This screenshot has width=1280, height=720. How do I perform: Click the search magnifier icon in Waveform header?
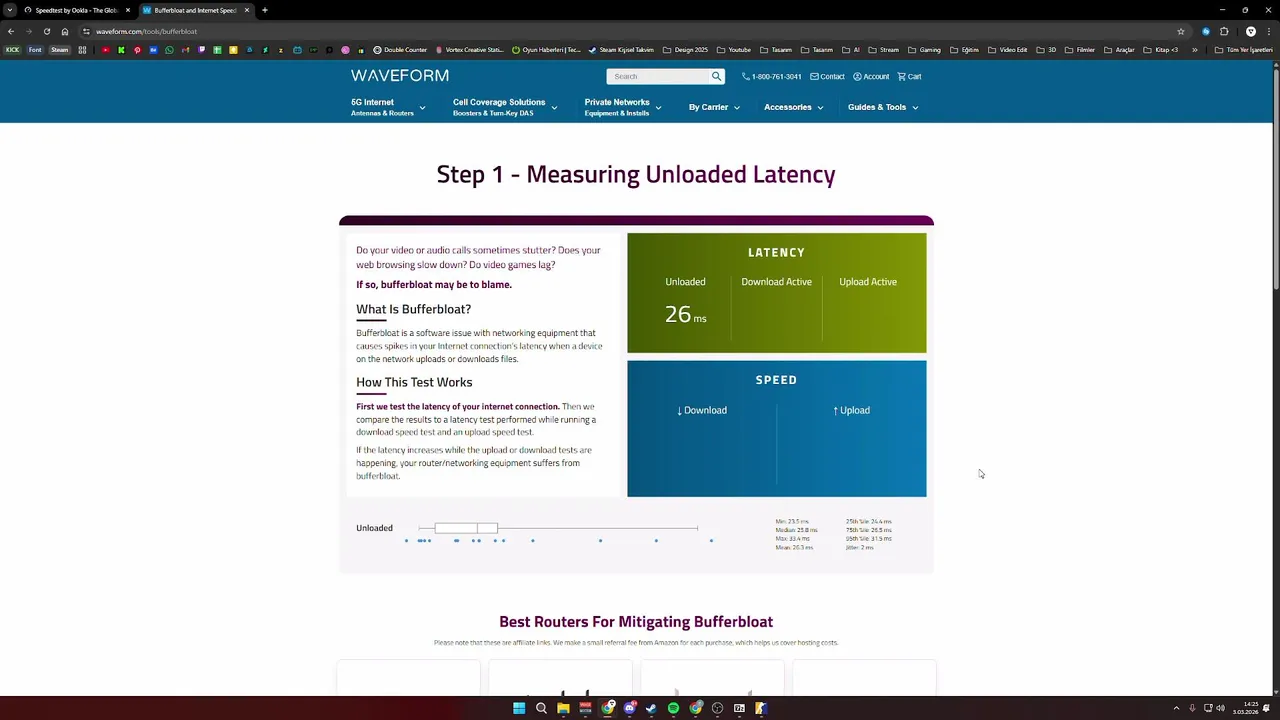pos(716,76)
